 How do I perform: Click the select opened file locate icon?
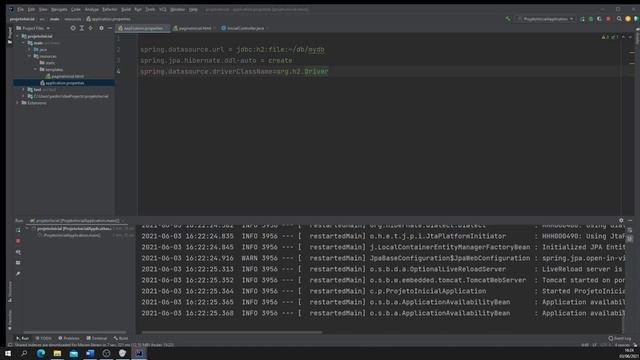(x=73, y=28)
